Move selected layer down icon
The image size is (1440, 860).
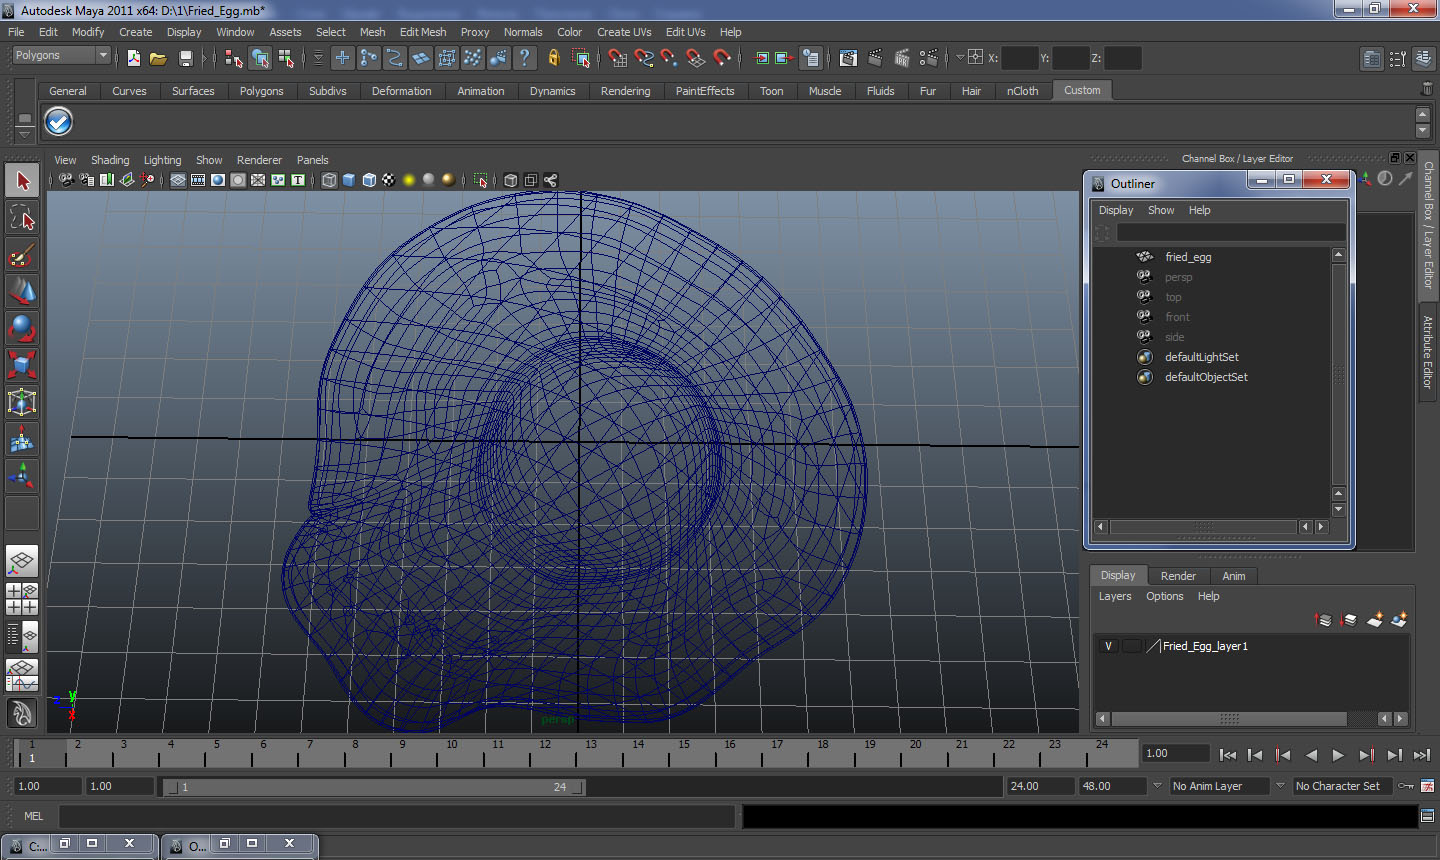pos(1349,620)
